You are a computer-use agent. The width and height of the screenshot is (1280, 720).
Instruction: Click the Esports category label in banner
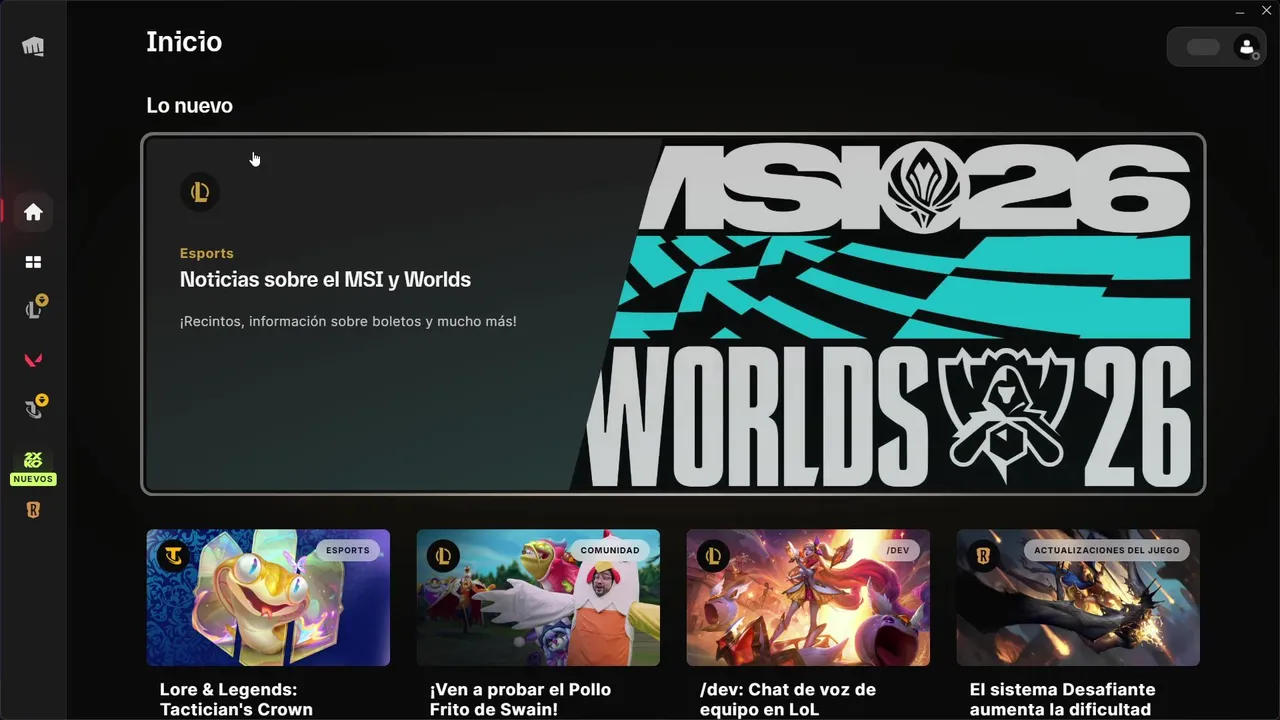207,254
